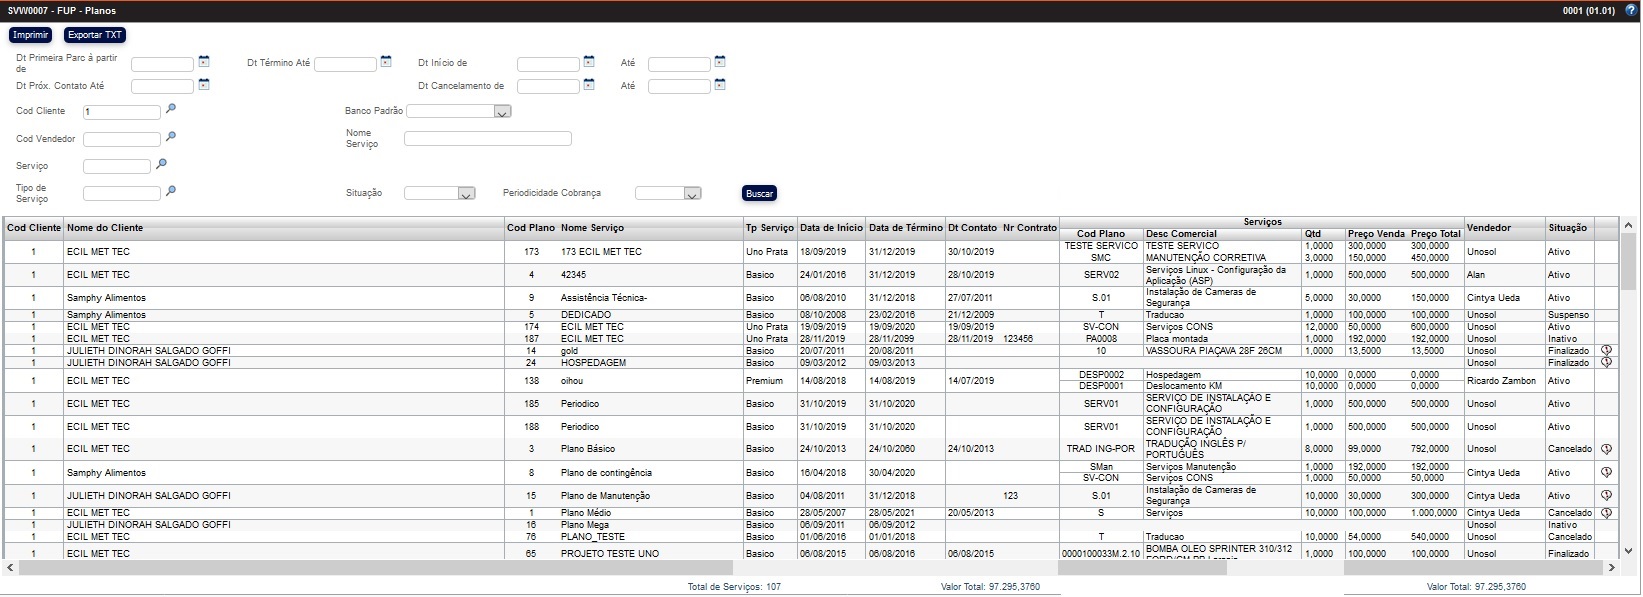Click the Vendedor column header
The height and width of the screenshot is (597, 1643).
click(1489, 228)
